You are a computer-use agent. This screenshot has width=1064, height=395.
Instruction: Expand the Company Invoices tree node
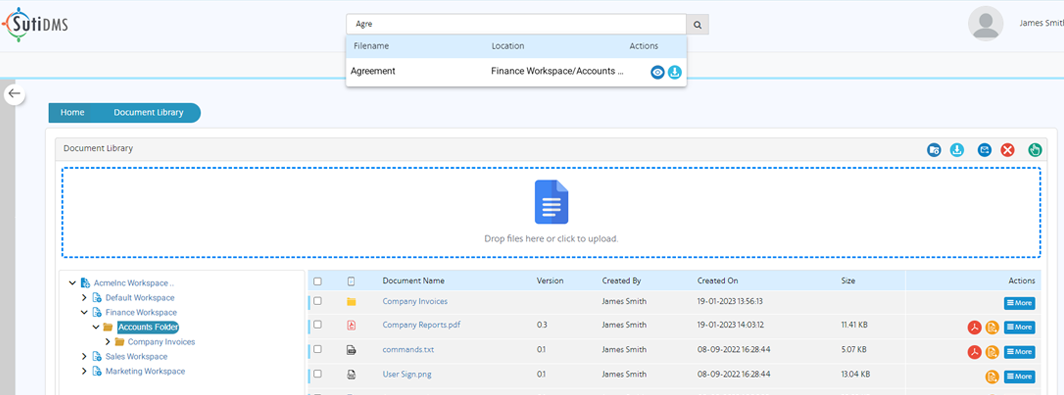click(x=108, y=342)
